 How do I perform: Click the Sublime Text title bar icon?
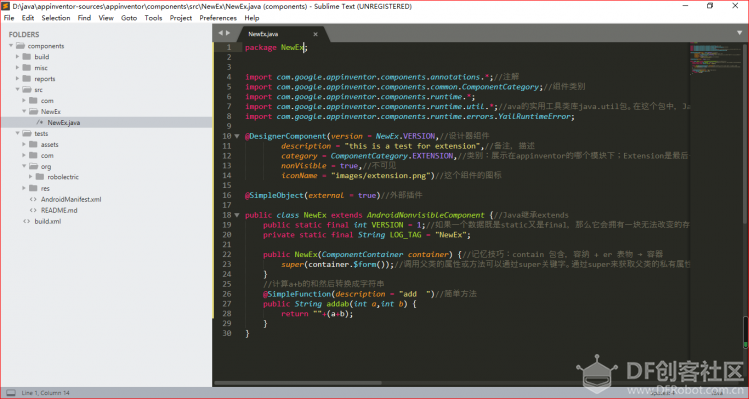point(6,6)
